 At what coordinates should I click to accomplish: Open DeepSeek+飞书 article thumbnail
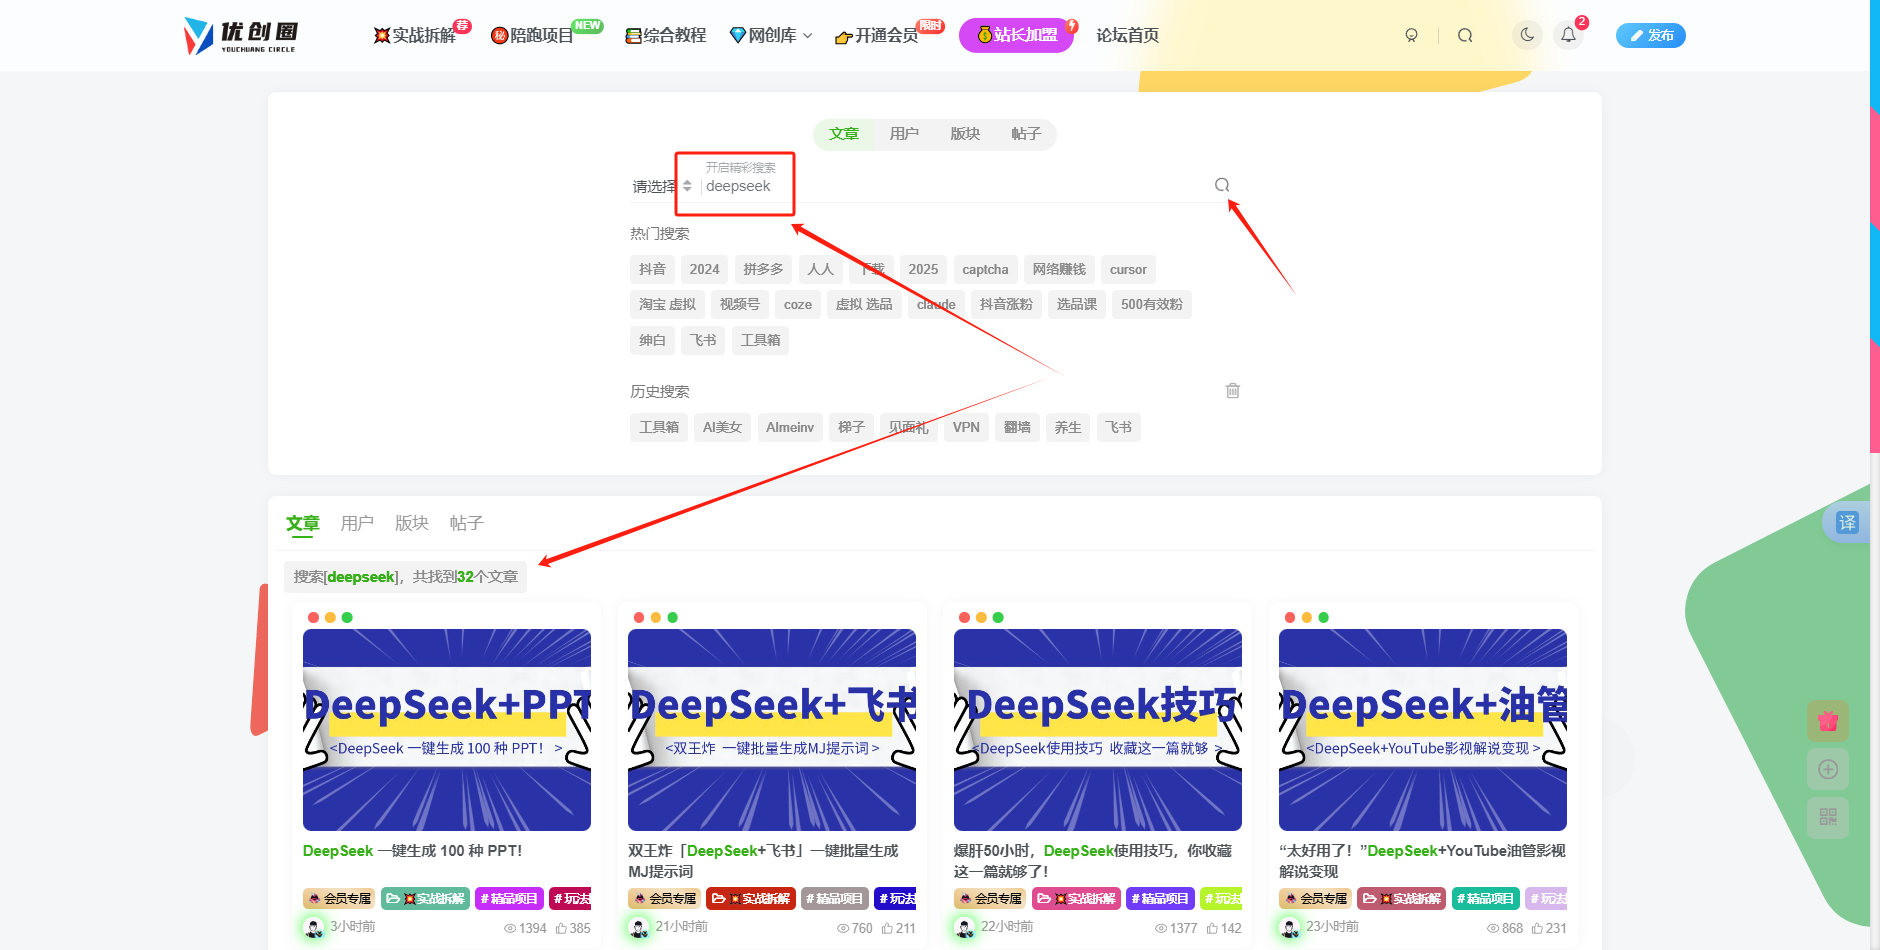point(772,730)
